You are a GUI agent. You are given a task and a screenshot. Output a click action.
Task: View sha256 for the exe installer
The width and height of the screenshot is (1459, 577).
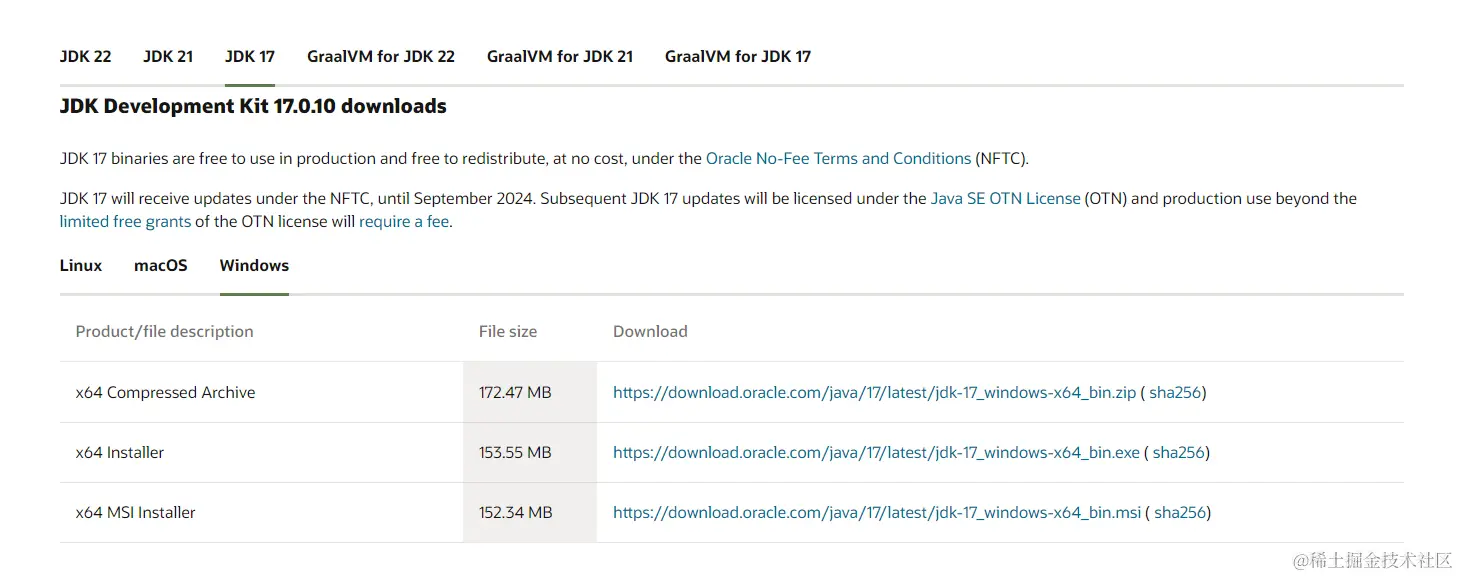(x=1179, y=452)
